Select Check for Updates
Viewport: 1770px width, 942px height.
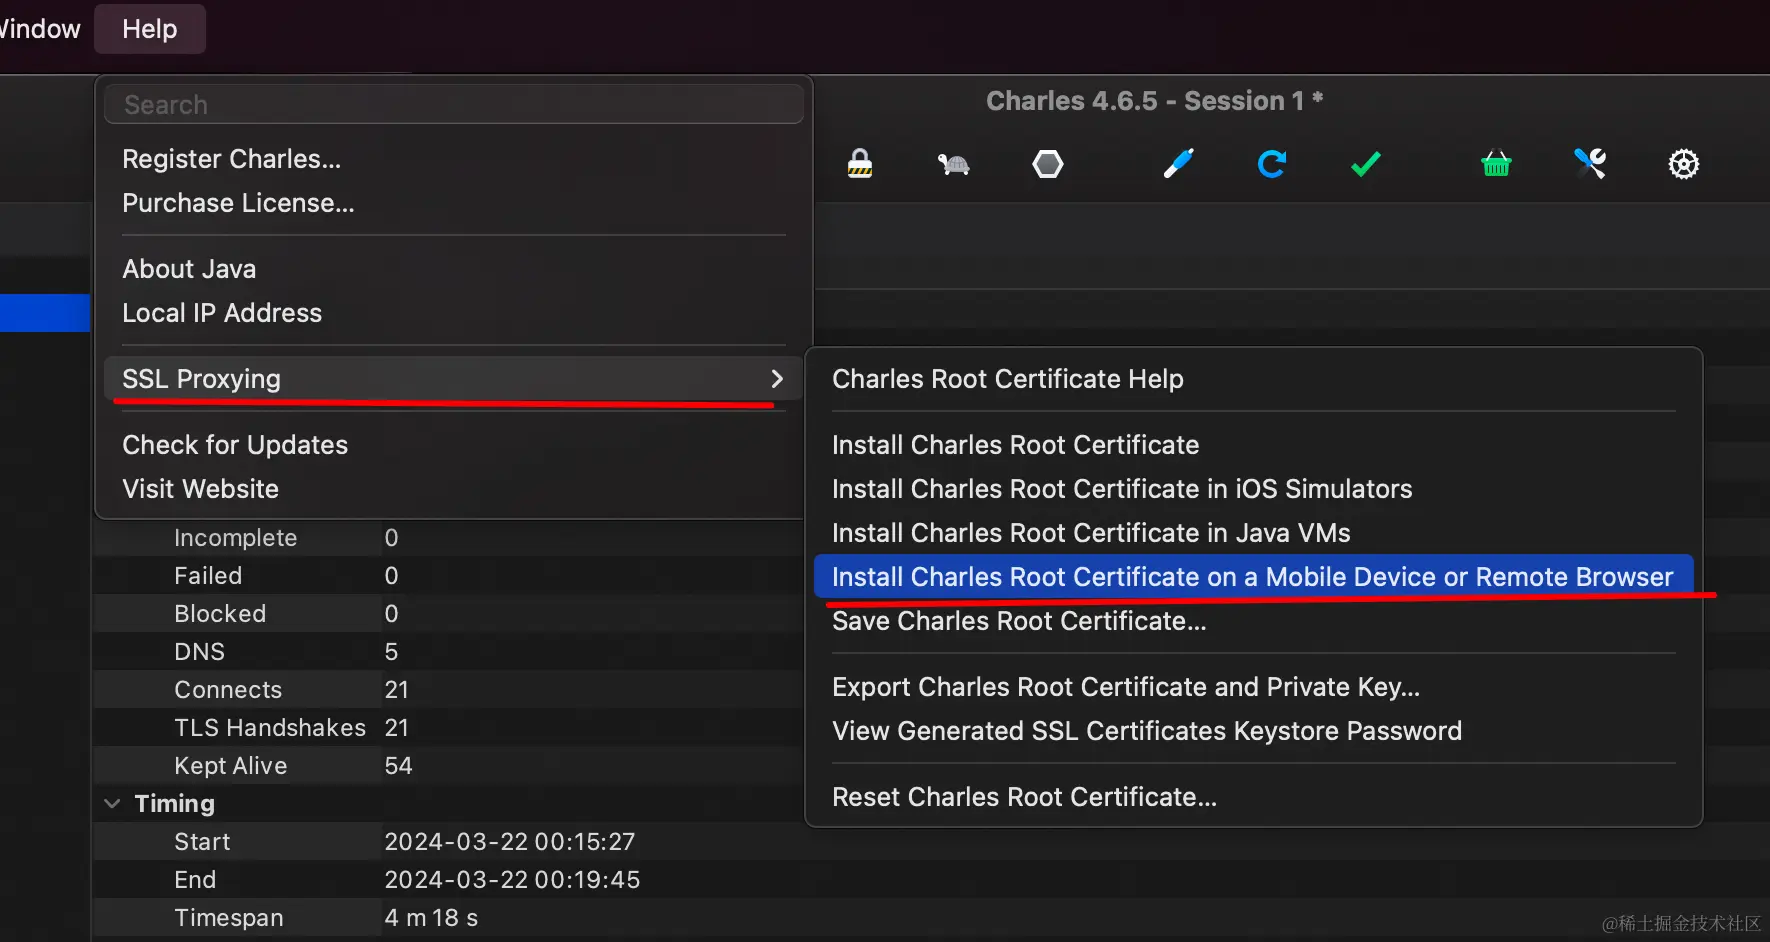click(454, 445)
